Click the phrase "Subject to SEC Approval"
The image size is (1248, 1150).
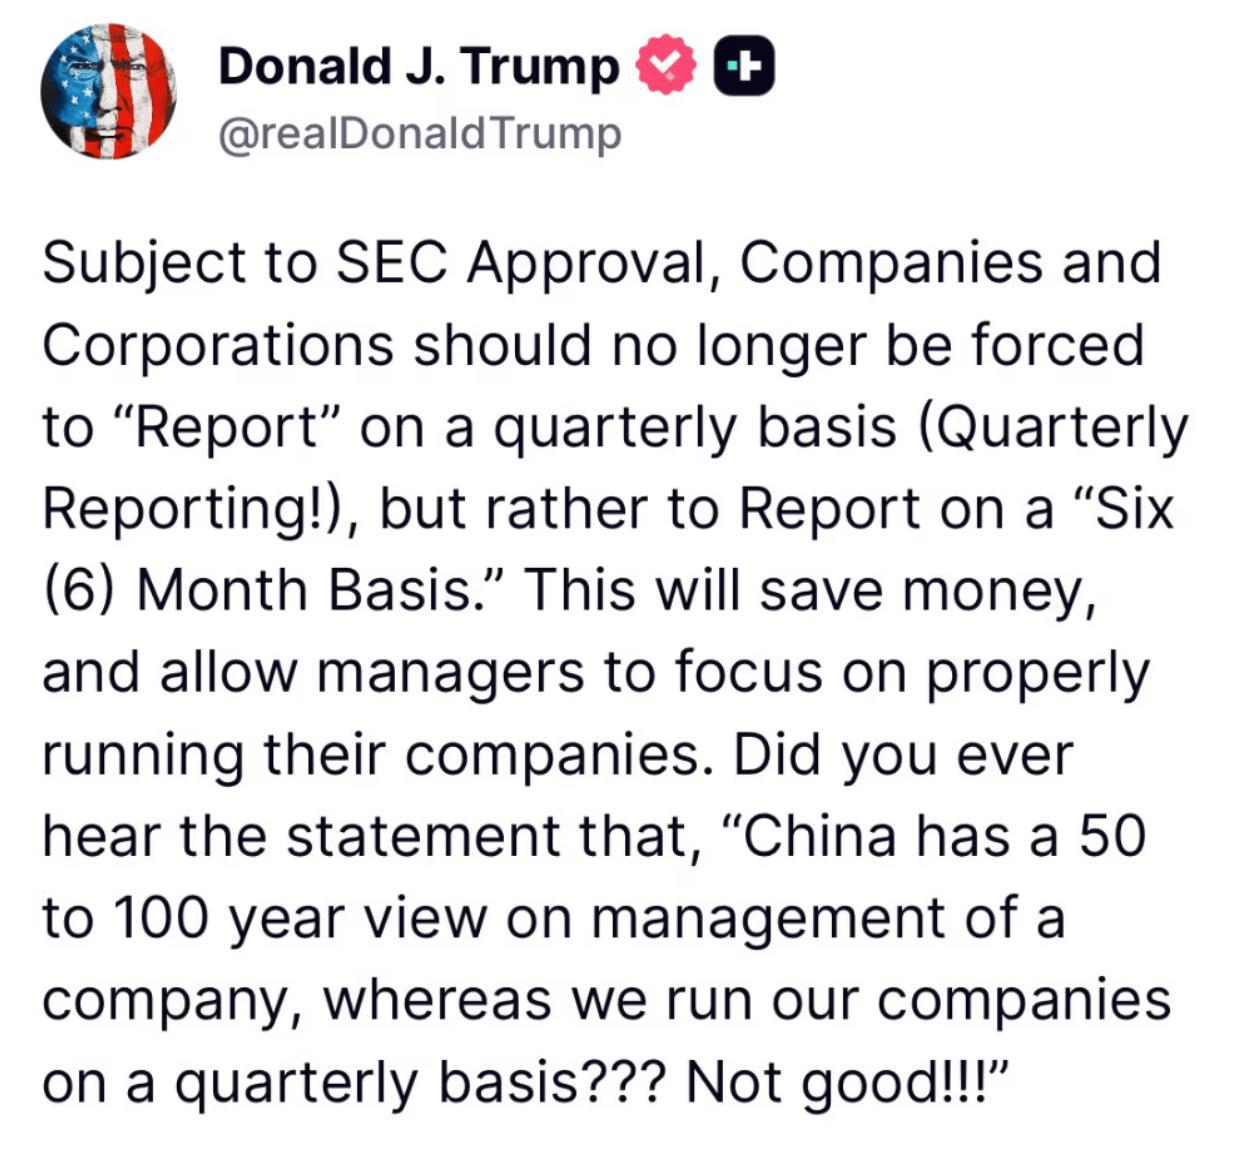point(380,264)
